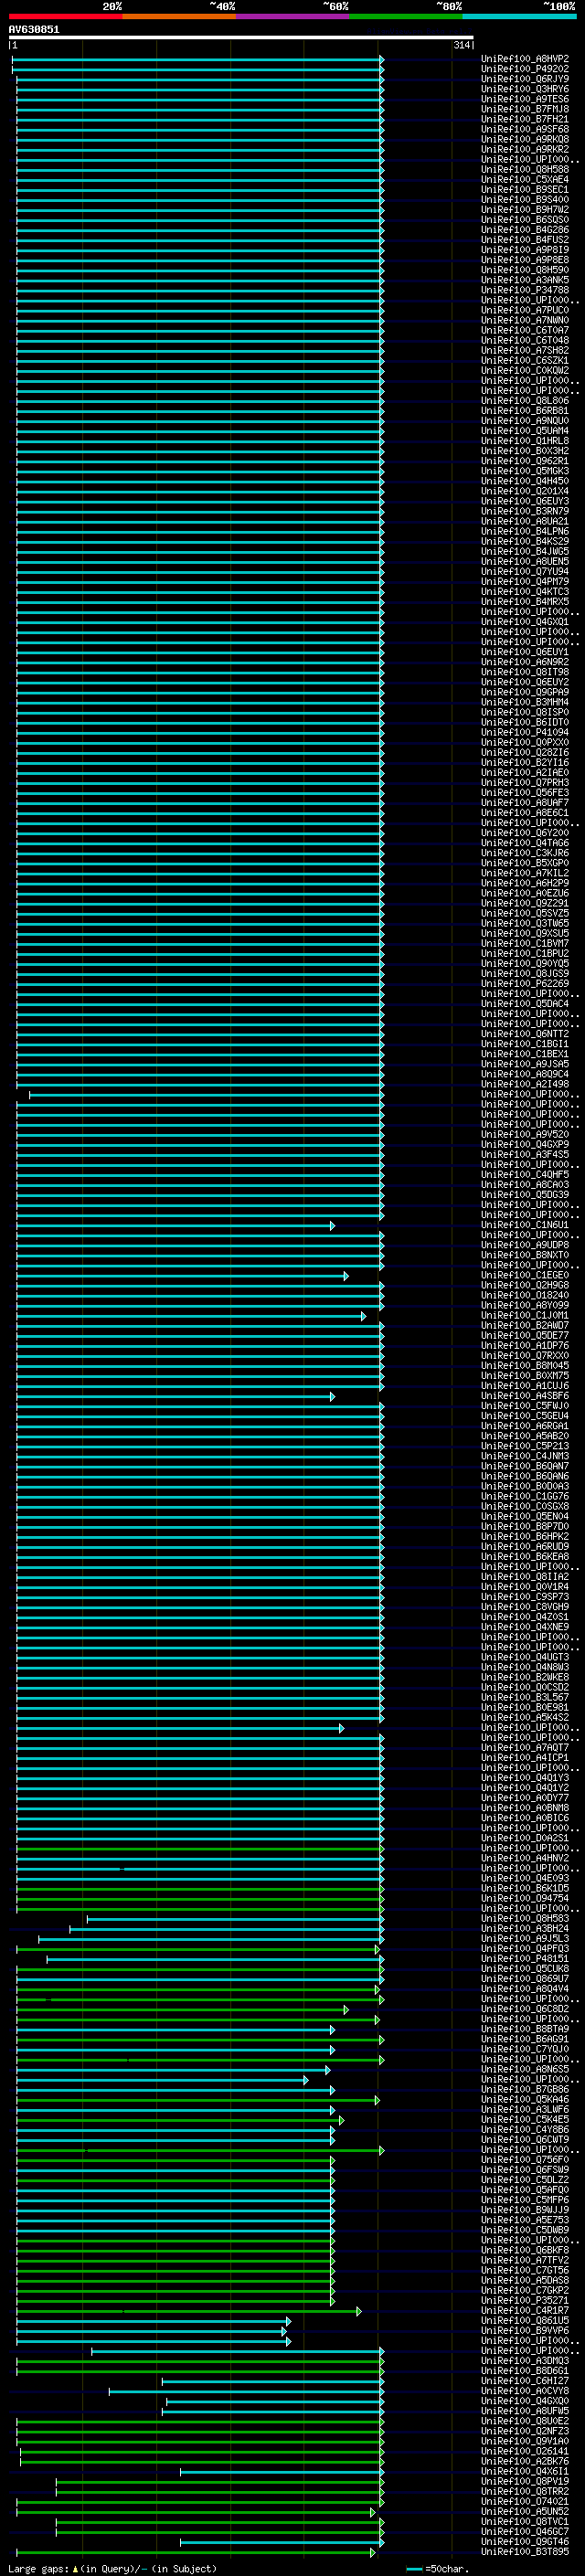585x2576 pixels.
Task: Select hit label UniRef100_Q8TVC1
Action: 525,2521
